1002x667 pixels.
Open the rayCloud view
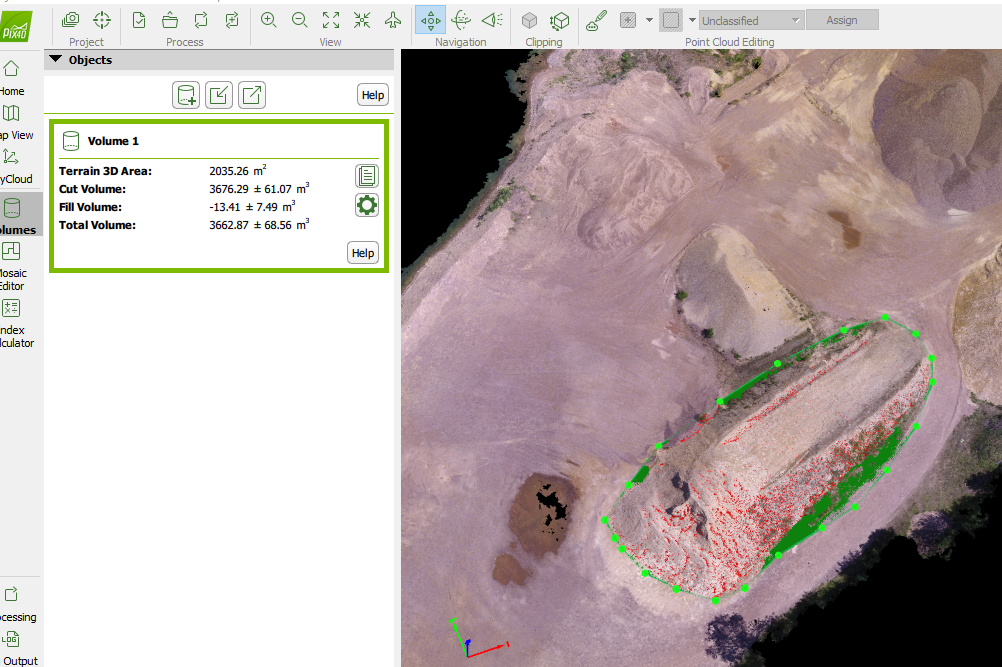point(12,165)
